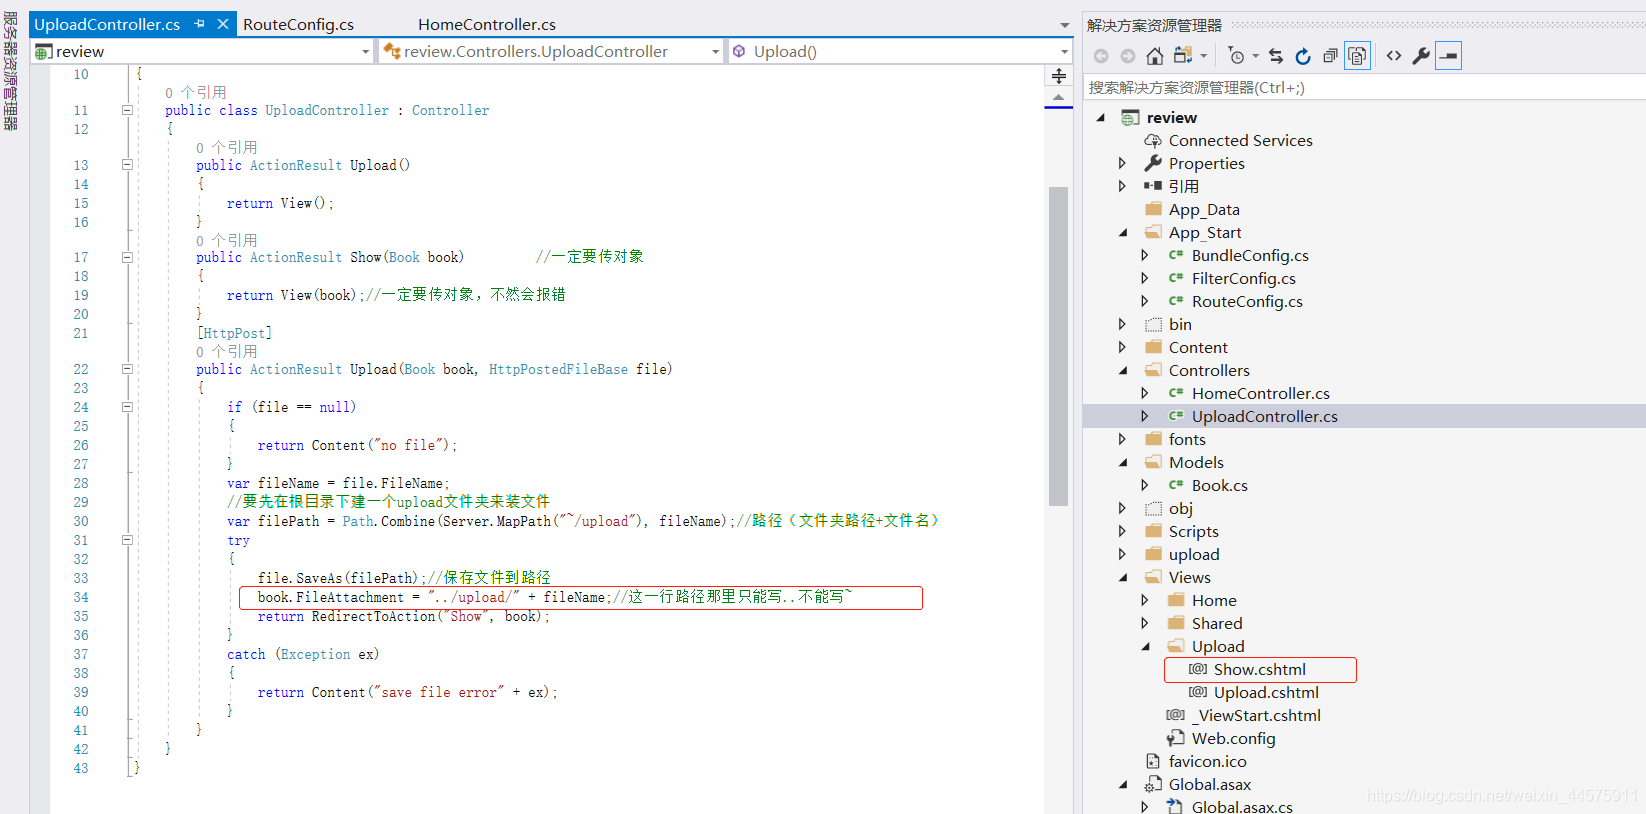This screenshot has height=814, width=1646.
Task: Expand the Properties node
Action: click(1122, 163)
